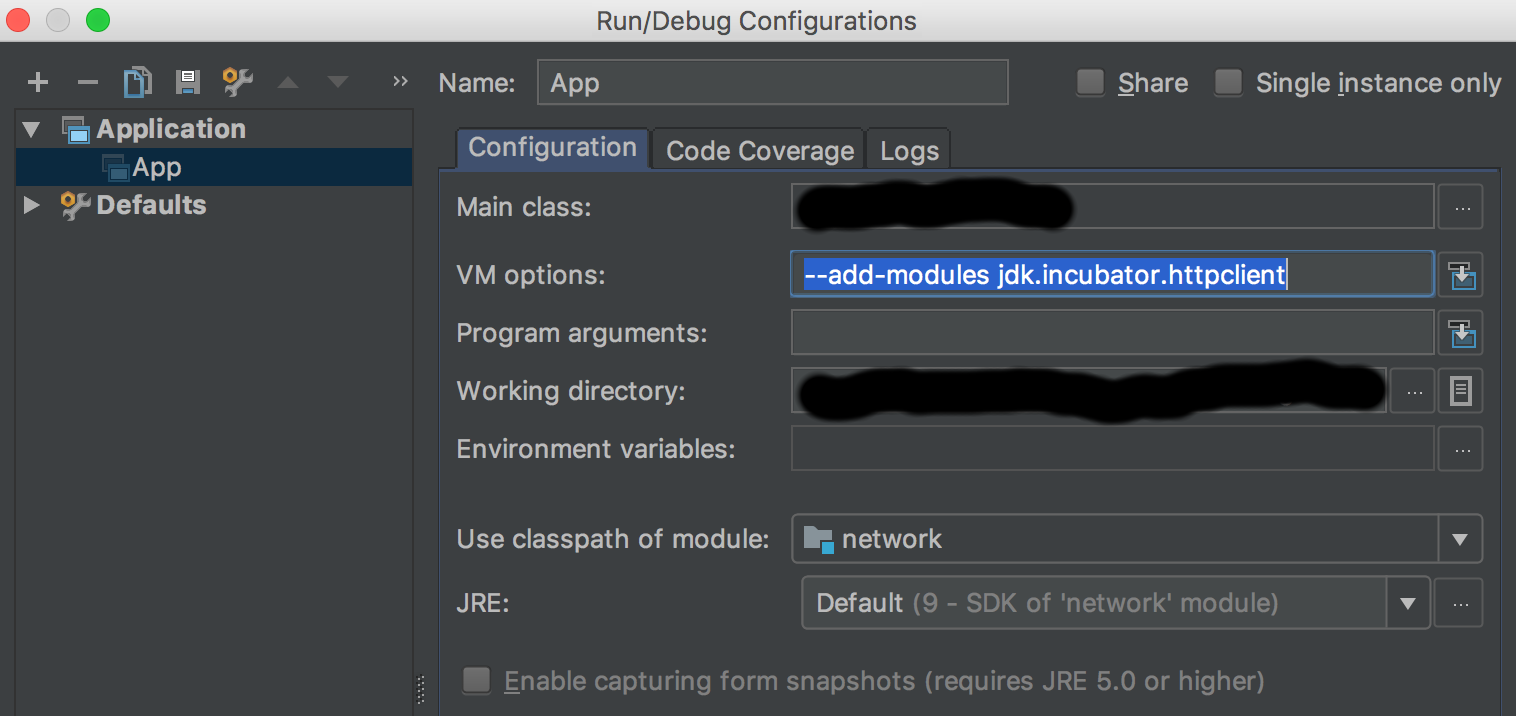Switch to the Logs tab
The image size is (1516, 716).
point(909,151)
